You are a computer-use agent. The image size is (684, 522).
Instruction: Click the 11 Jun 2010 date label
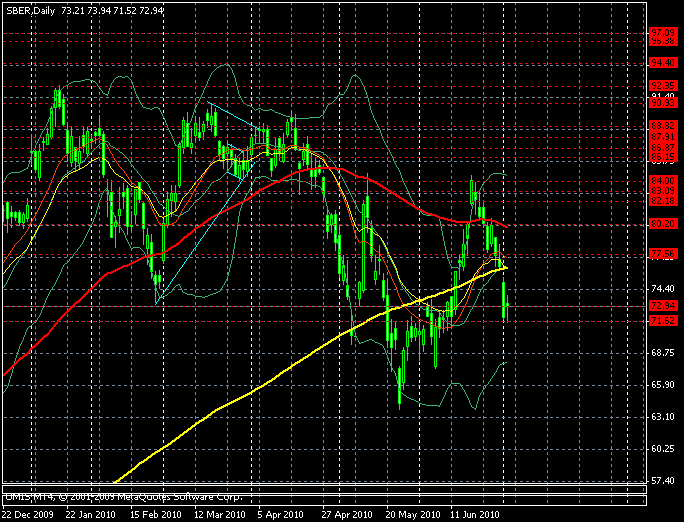tap(475, 515)
